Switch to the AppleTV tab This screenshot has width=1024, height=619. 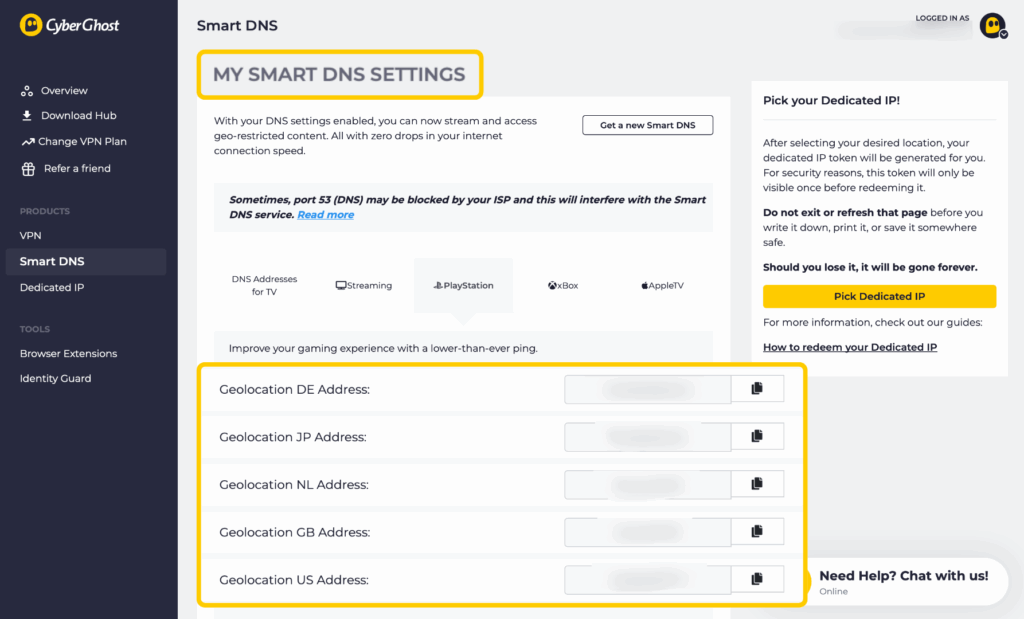pos(665,286)
